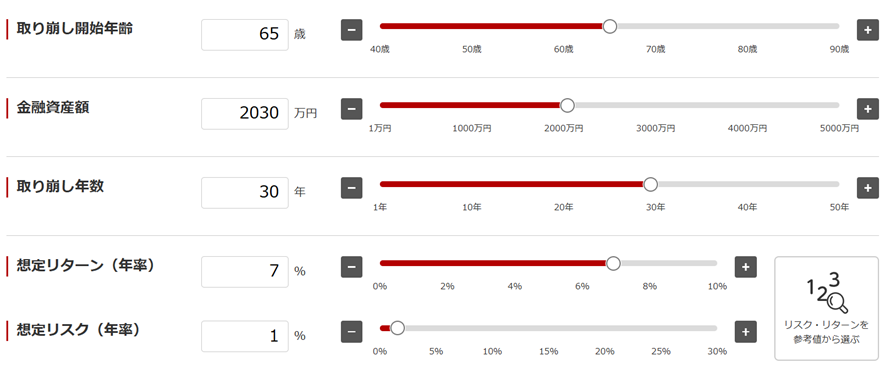Focus the return rate input showing 7
The height and width of the screenshot is (366, 886).
pos(245,272)
